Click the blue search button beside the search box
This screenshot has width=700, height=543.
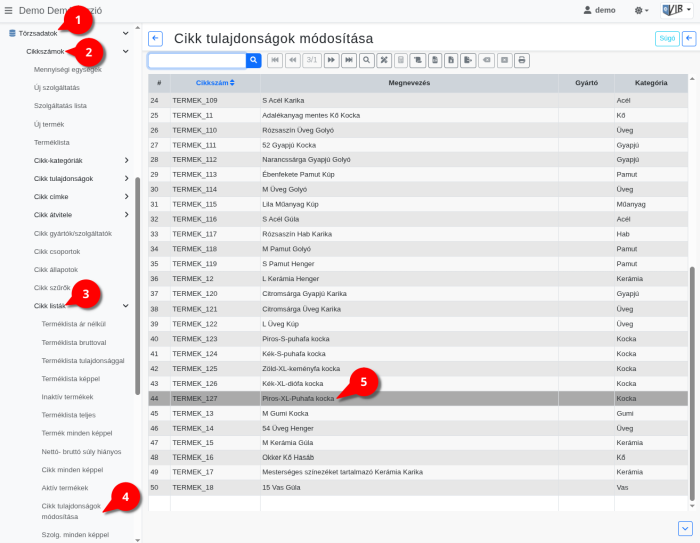pyautogui.click(x=254, y=60)
